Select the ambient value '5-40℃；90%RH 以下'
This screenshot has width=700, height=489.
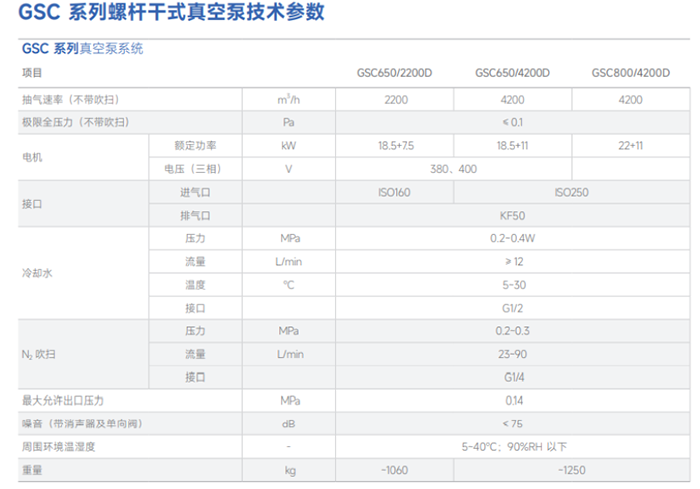point(514,447)
